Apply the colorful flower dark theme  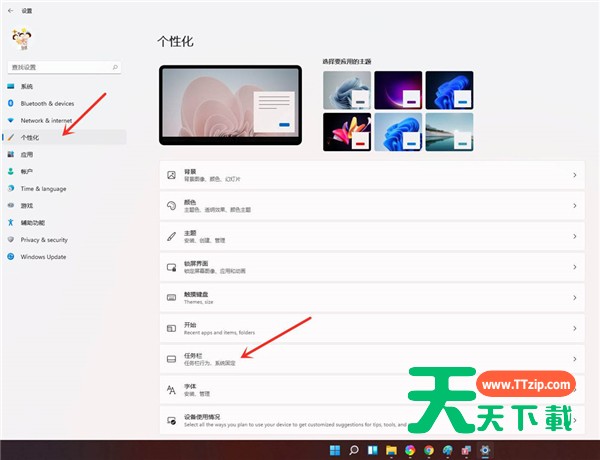pos(347,132)
